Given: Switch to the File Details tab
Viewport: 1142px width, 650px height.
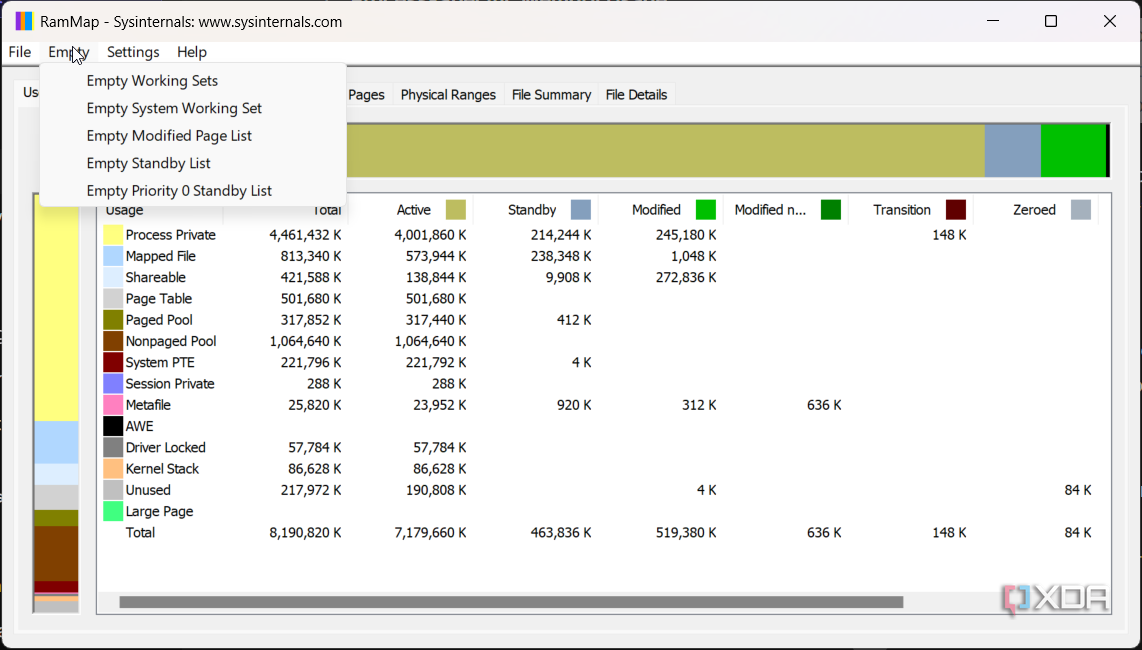Looking at the screenshot, I should coord(636,95).
